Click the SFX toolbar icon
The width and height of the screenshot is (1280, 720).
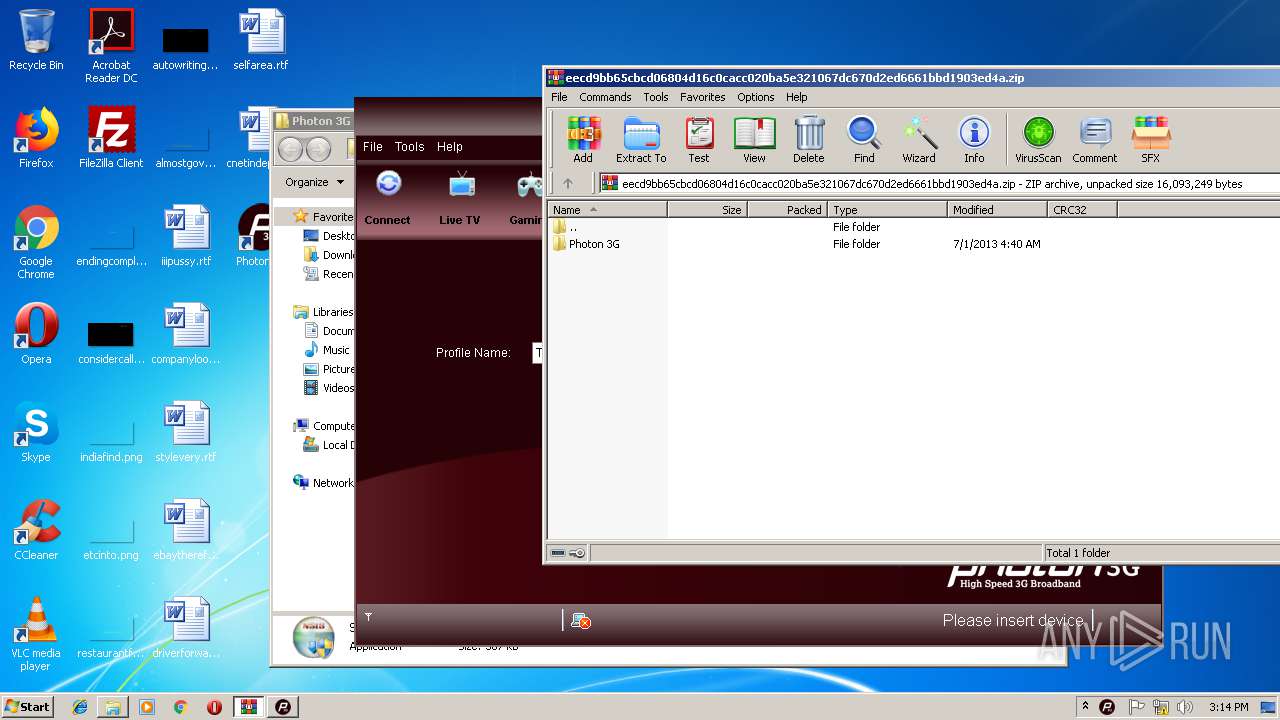click(1151, 139)
